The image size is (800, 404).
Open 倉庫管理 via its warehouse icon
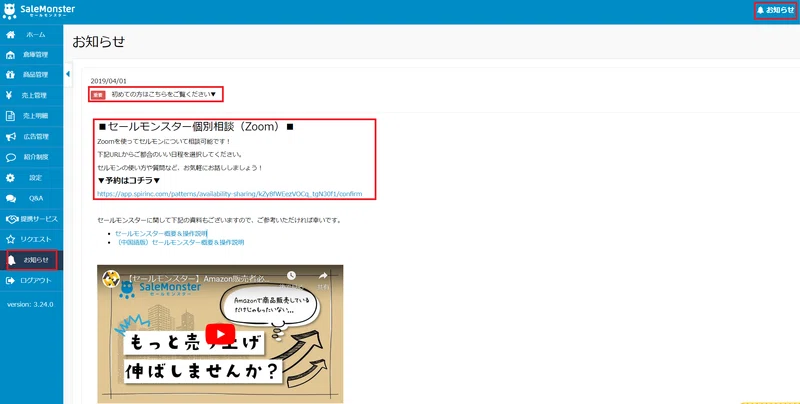tap(10, 55)
